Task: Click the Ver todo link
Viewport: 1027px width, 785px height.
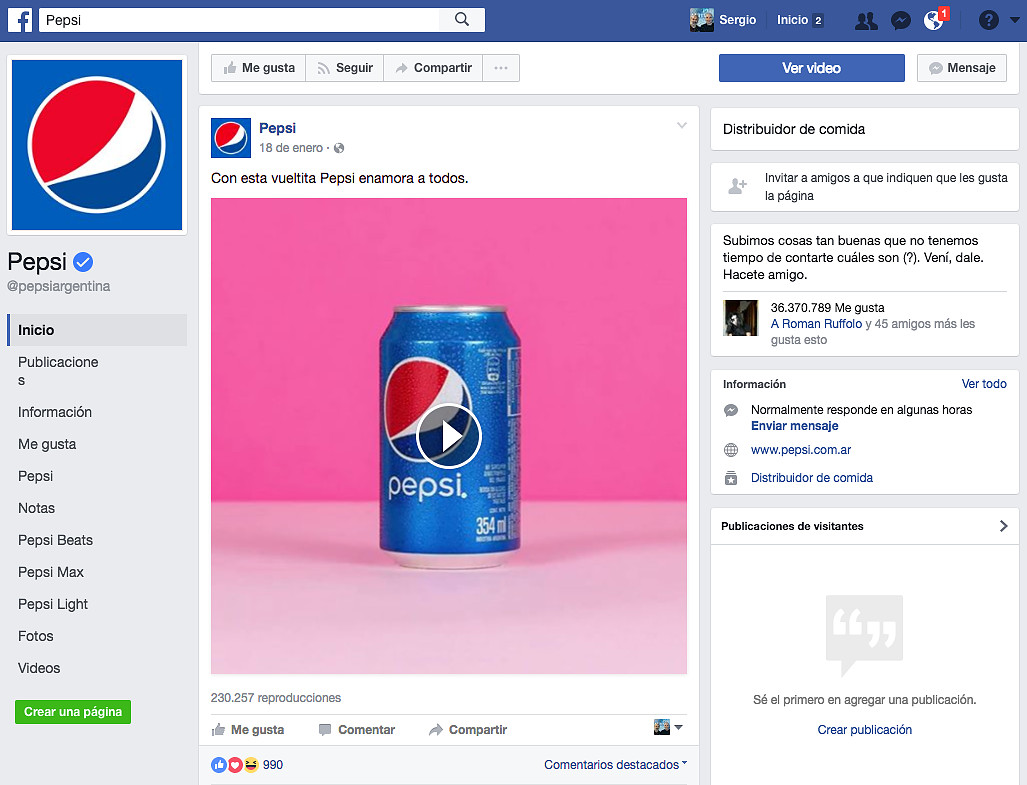Action: point(984,384)
